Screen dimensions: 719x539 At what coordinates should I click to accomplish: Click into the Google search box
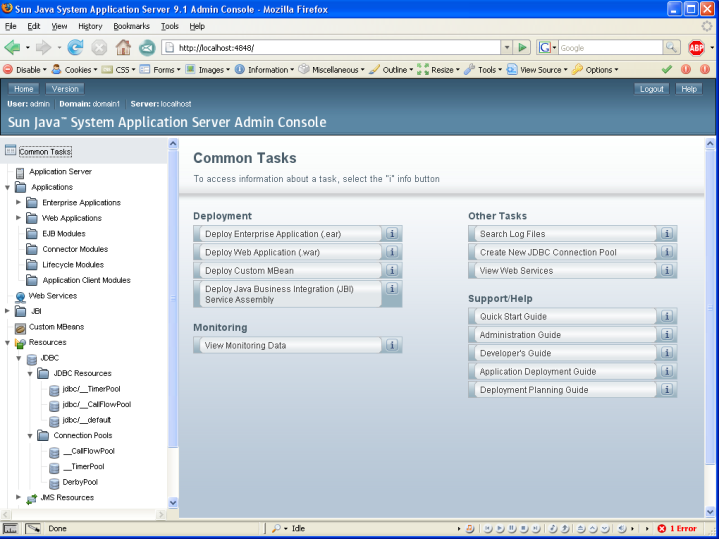pyautogui.click(x=610, y=47)
